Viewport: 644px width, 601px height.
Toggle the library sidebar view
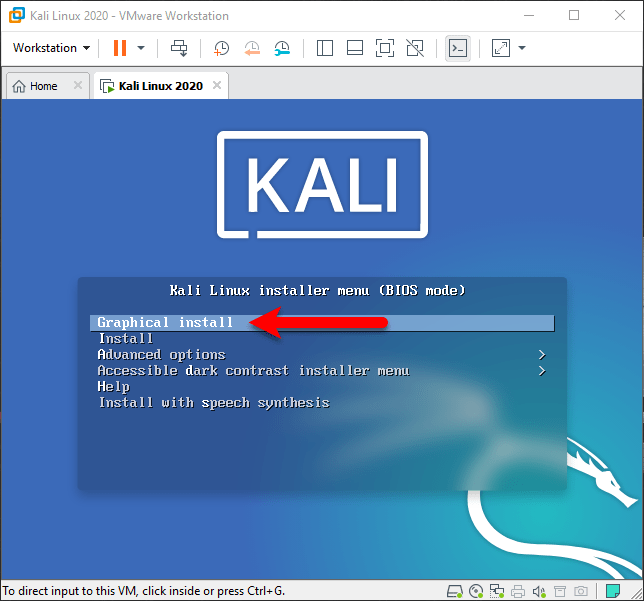(x=324, y=48)
